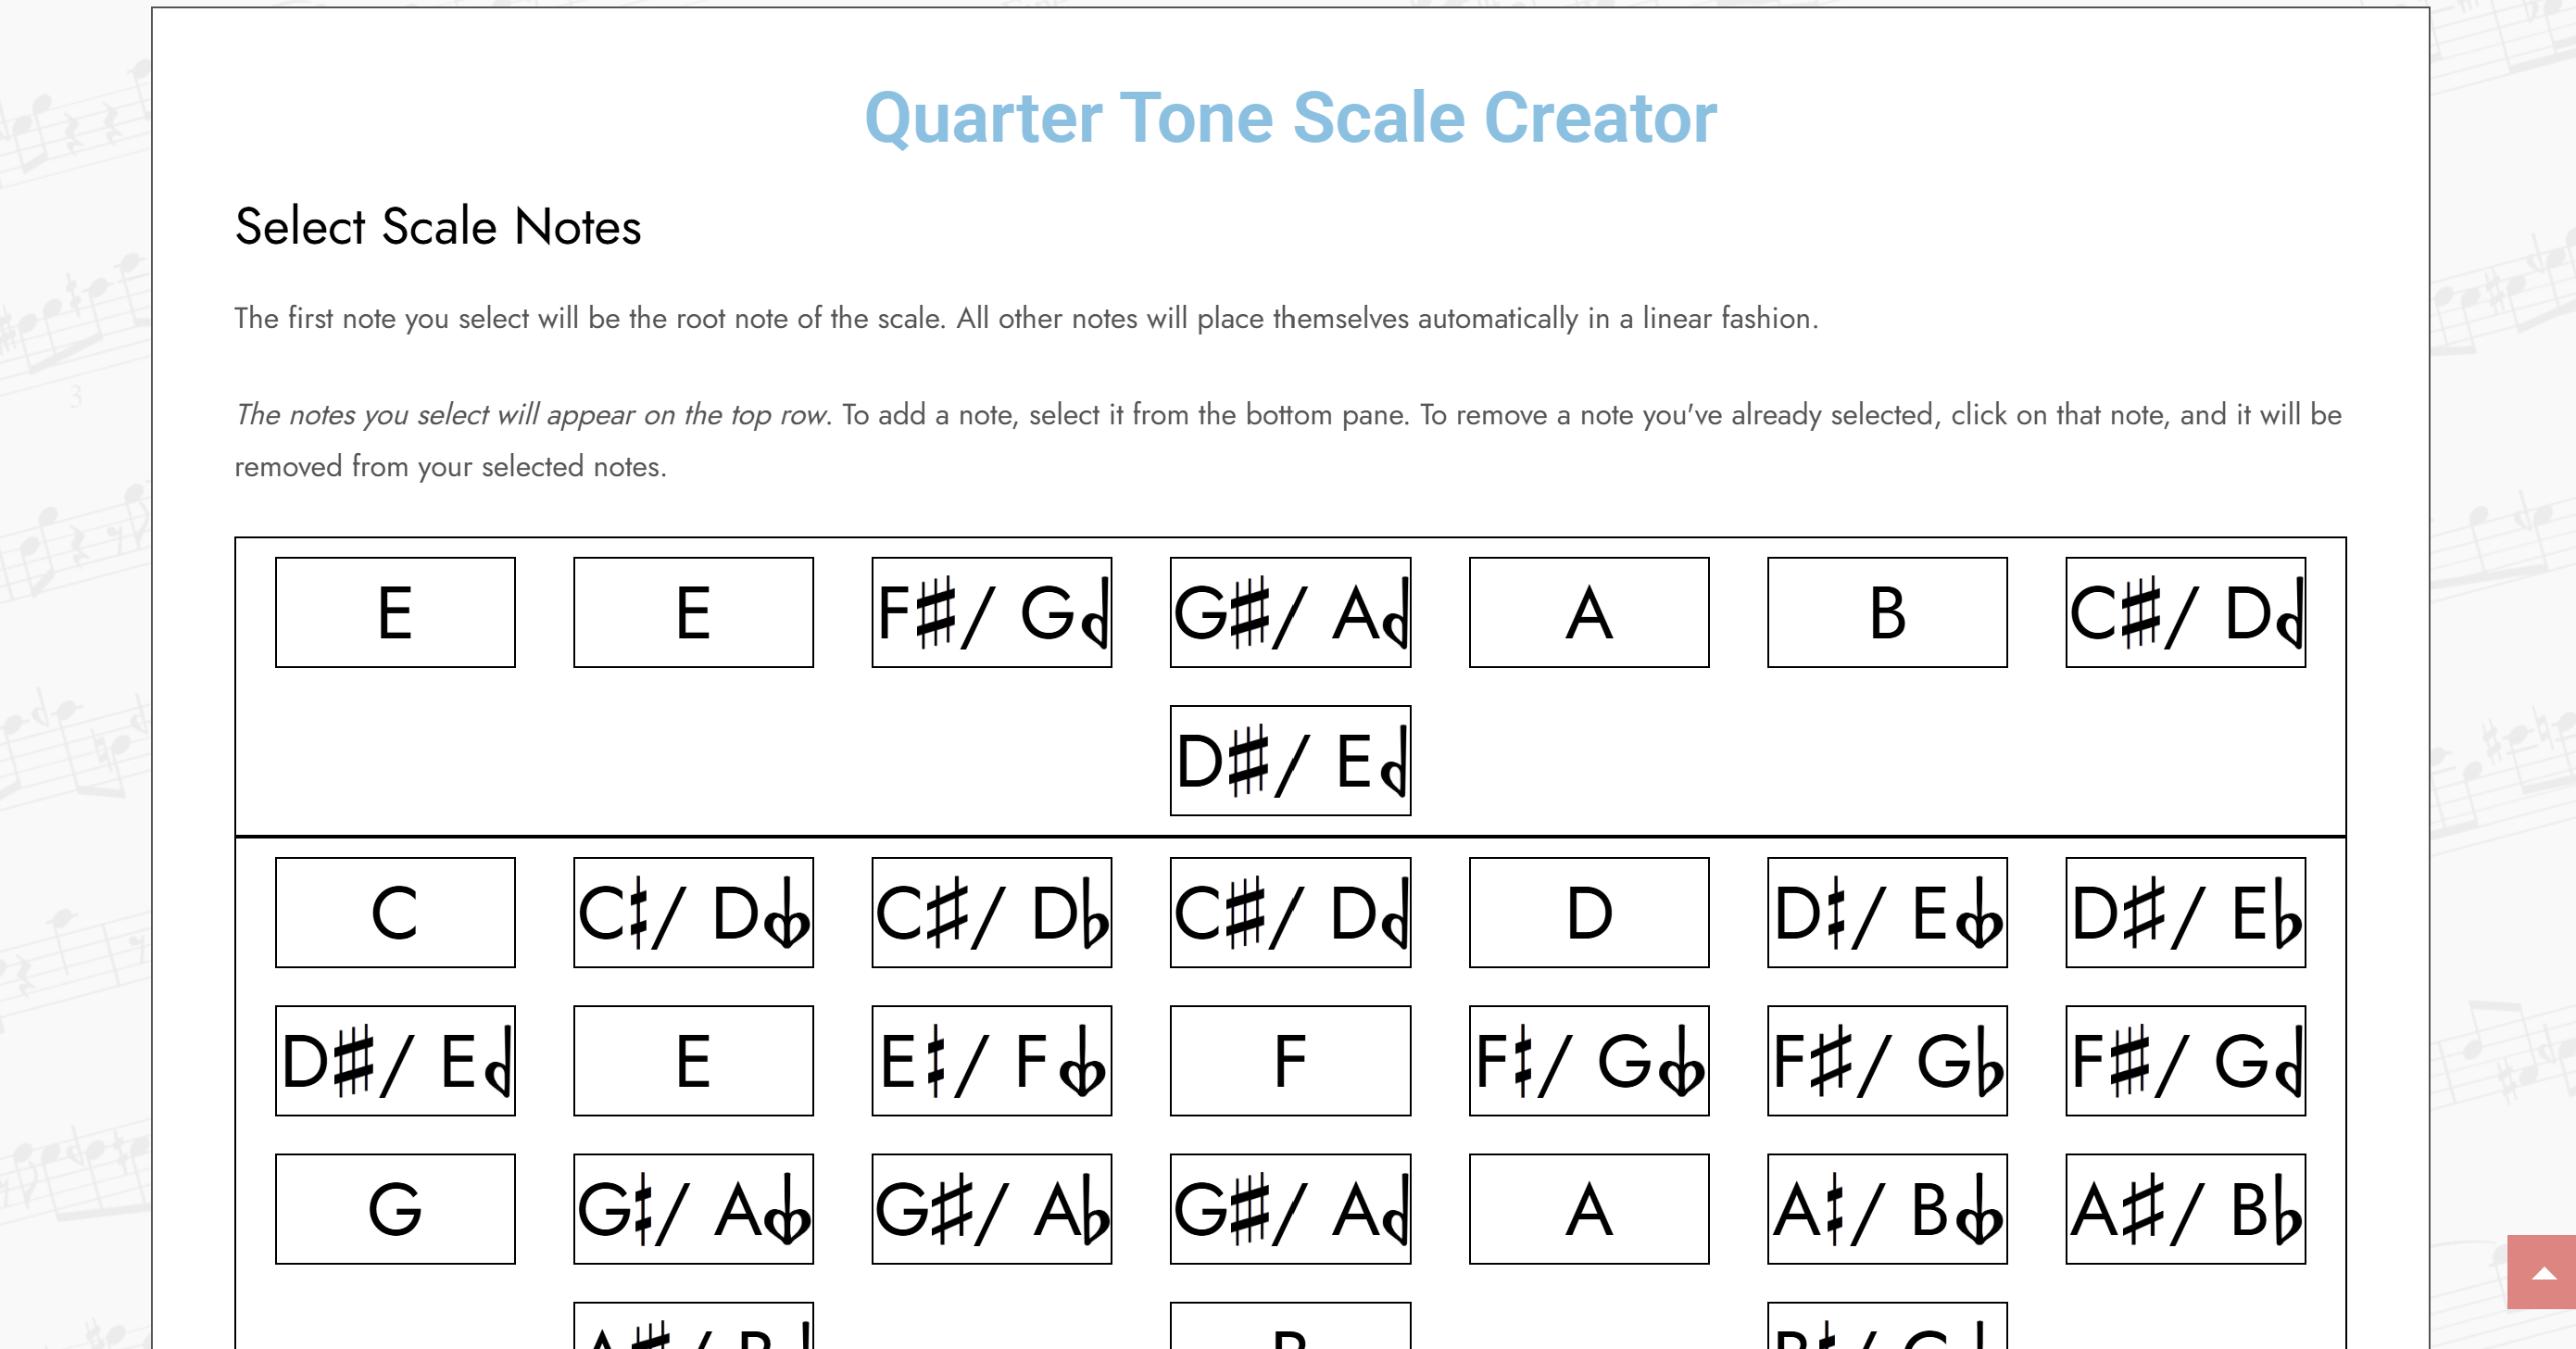Remove C#/Dd from the selected notes

[x=2186, y=611]
